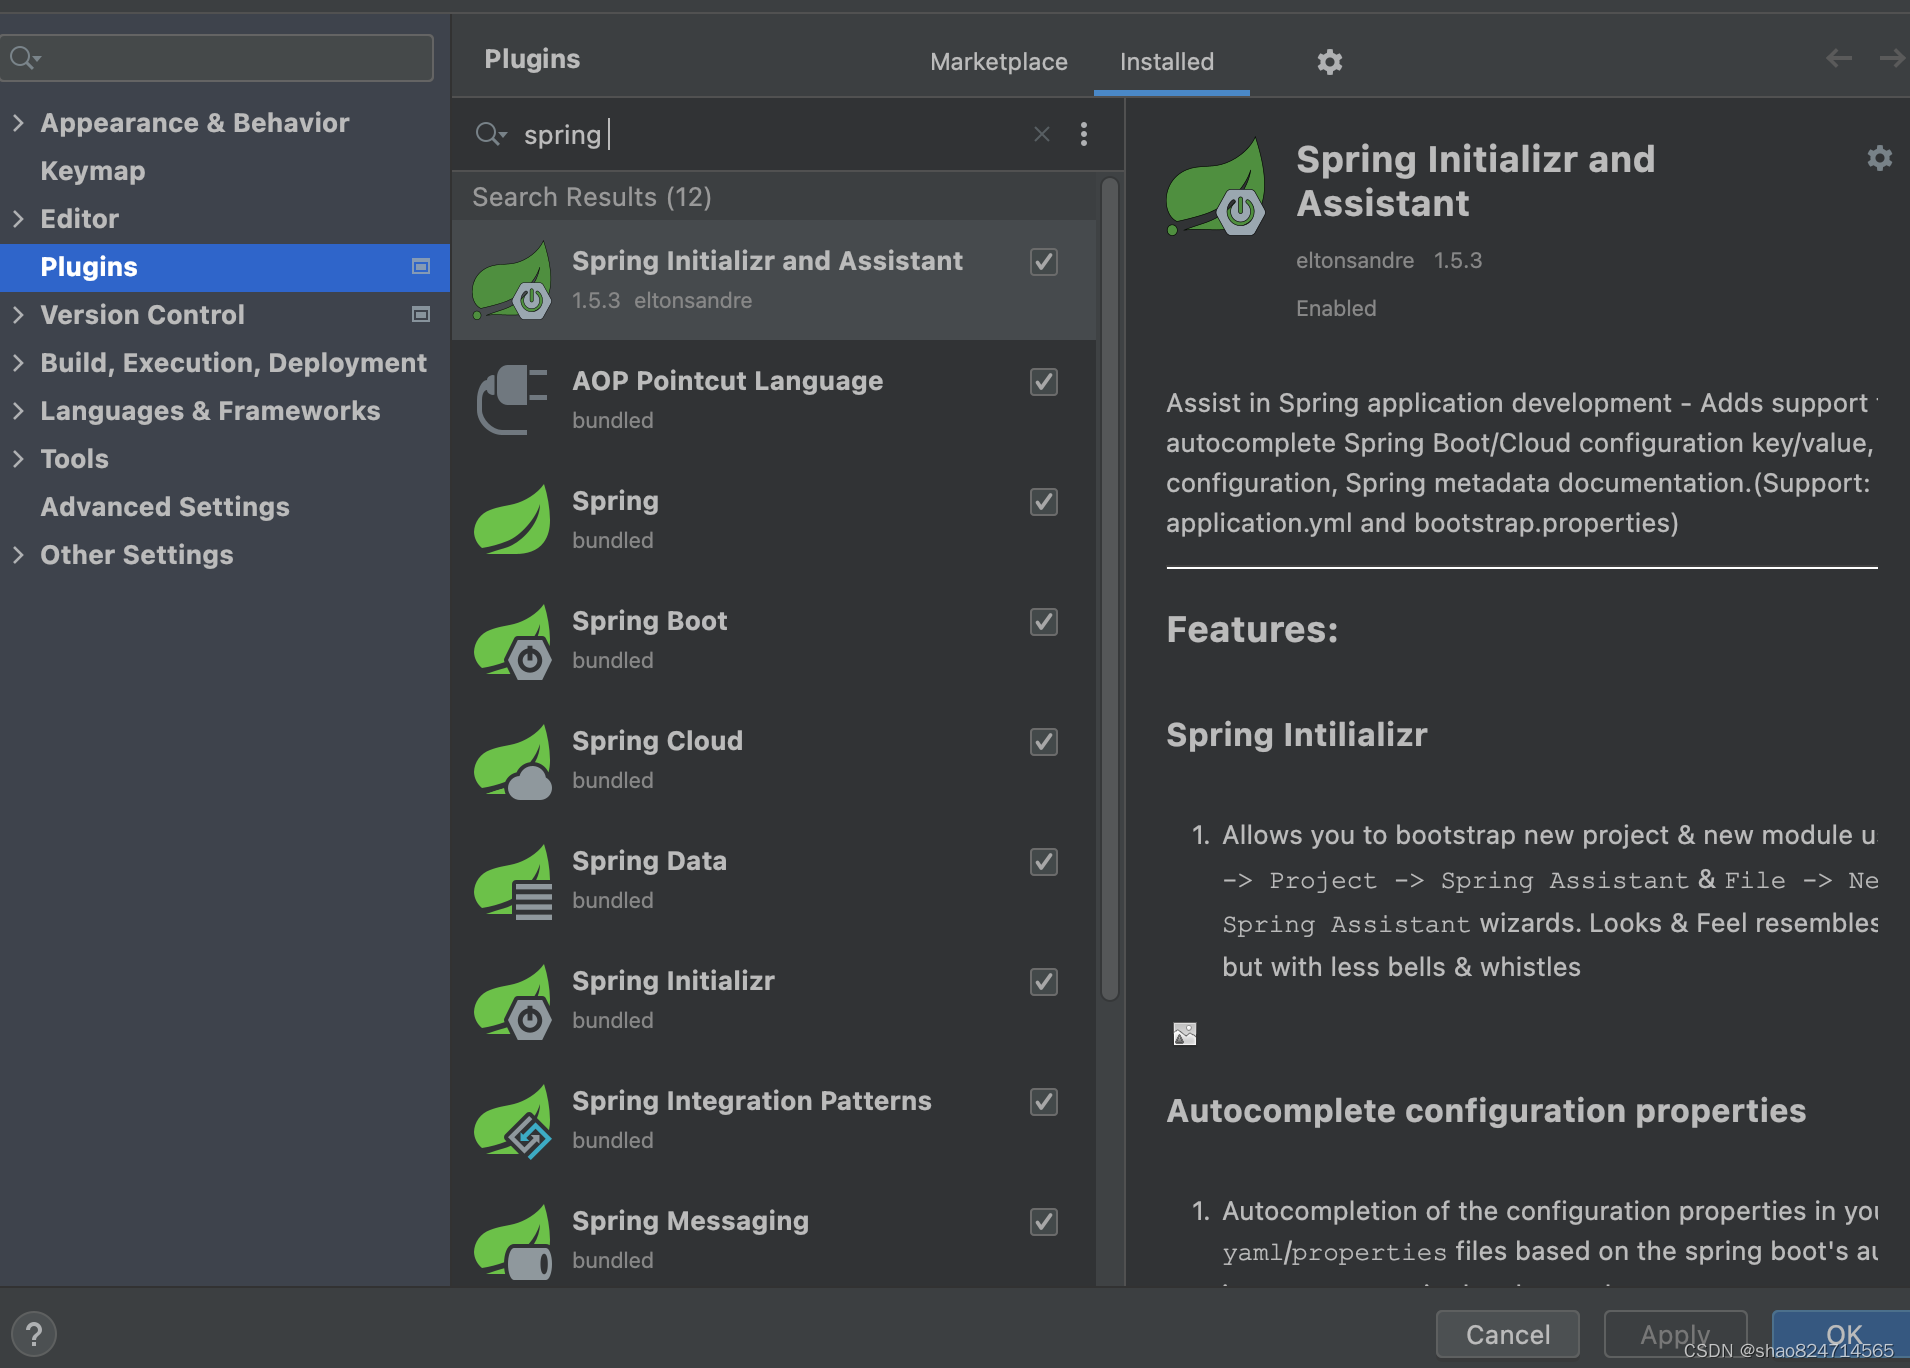Click the project-level icon beside Version Control
This screenshot has height=1368, width=1910.
click(421, 314)
